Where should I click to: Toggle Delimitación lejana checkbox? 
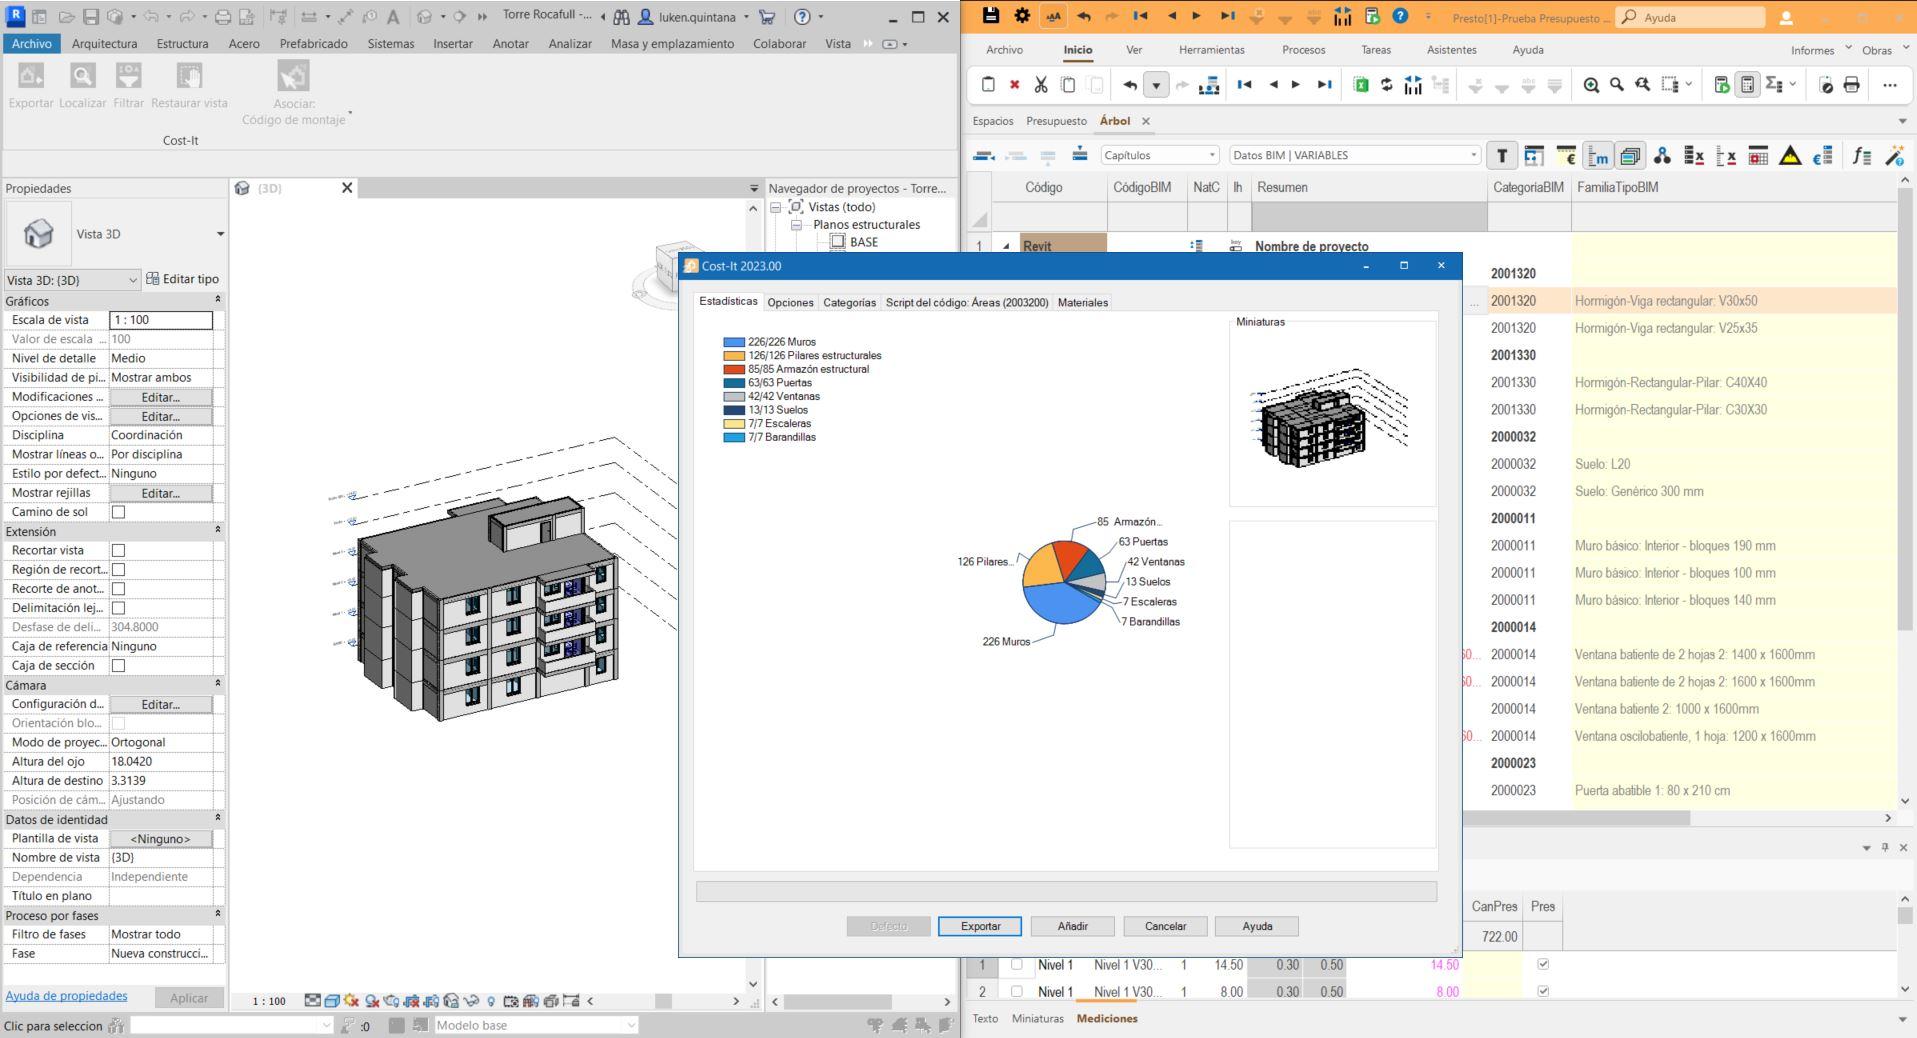point(118,608)
